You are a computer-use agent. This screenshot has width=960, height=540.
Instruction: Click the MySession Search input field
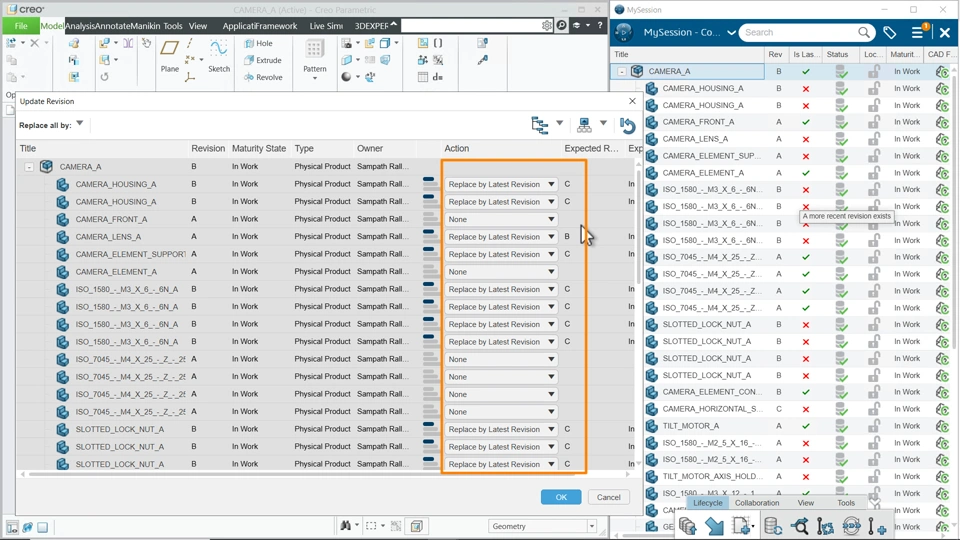coord(796,32)
